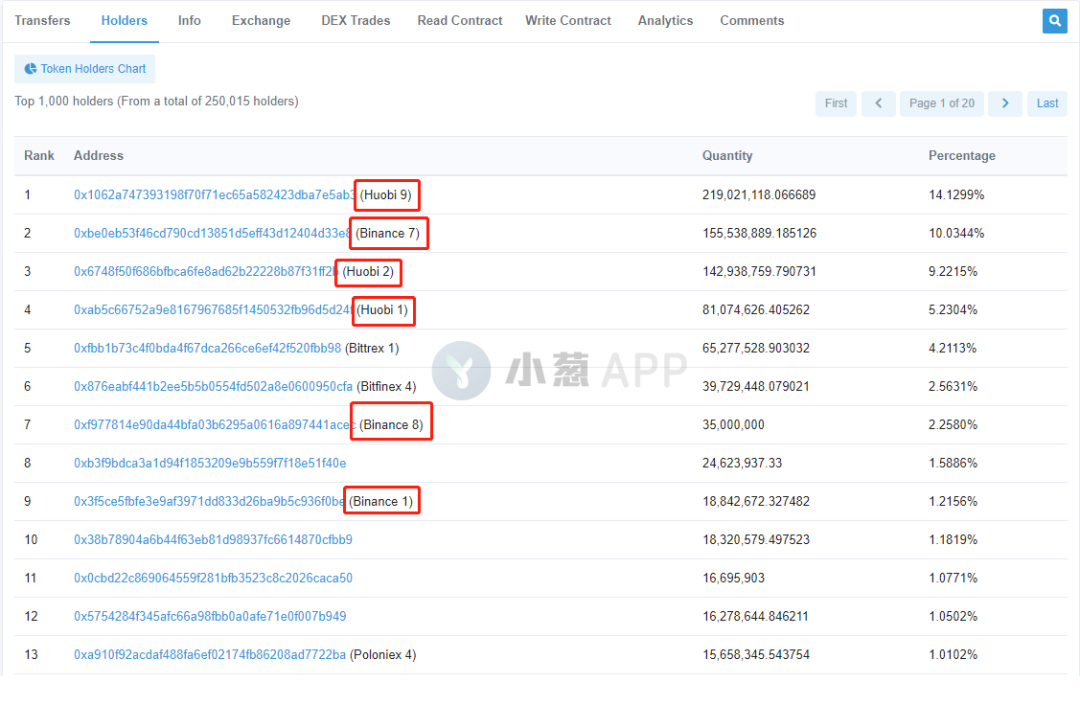Click quantity 16,695,903

click(x=733, y=578)
